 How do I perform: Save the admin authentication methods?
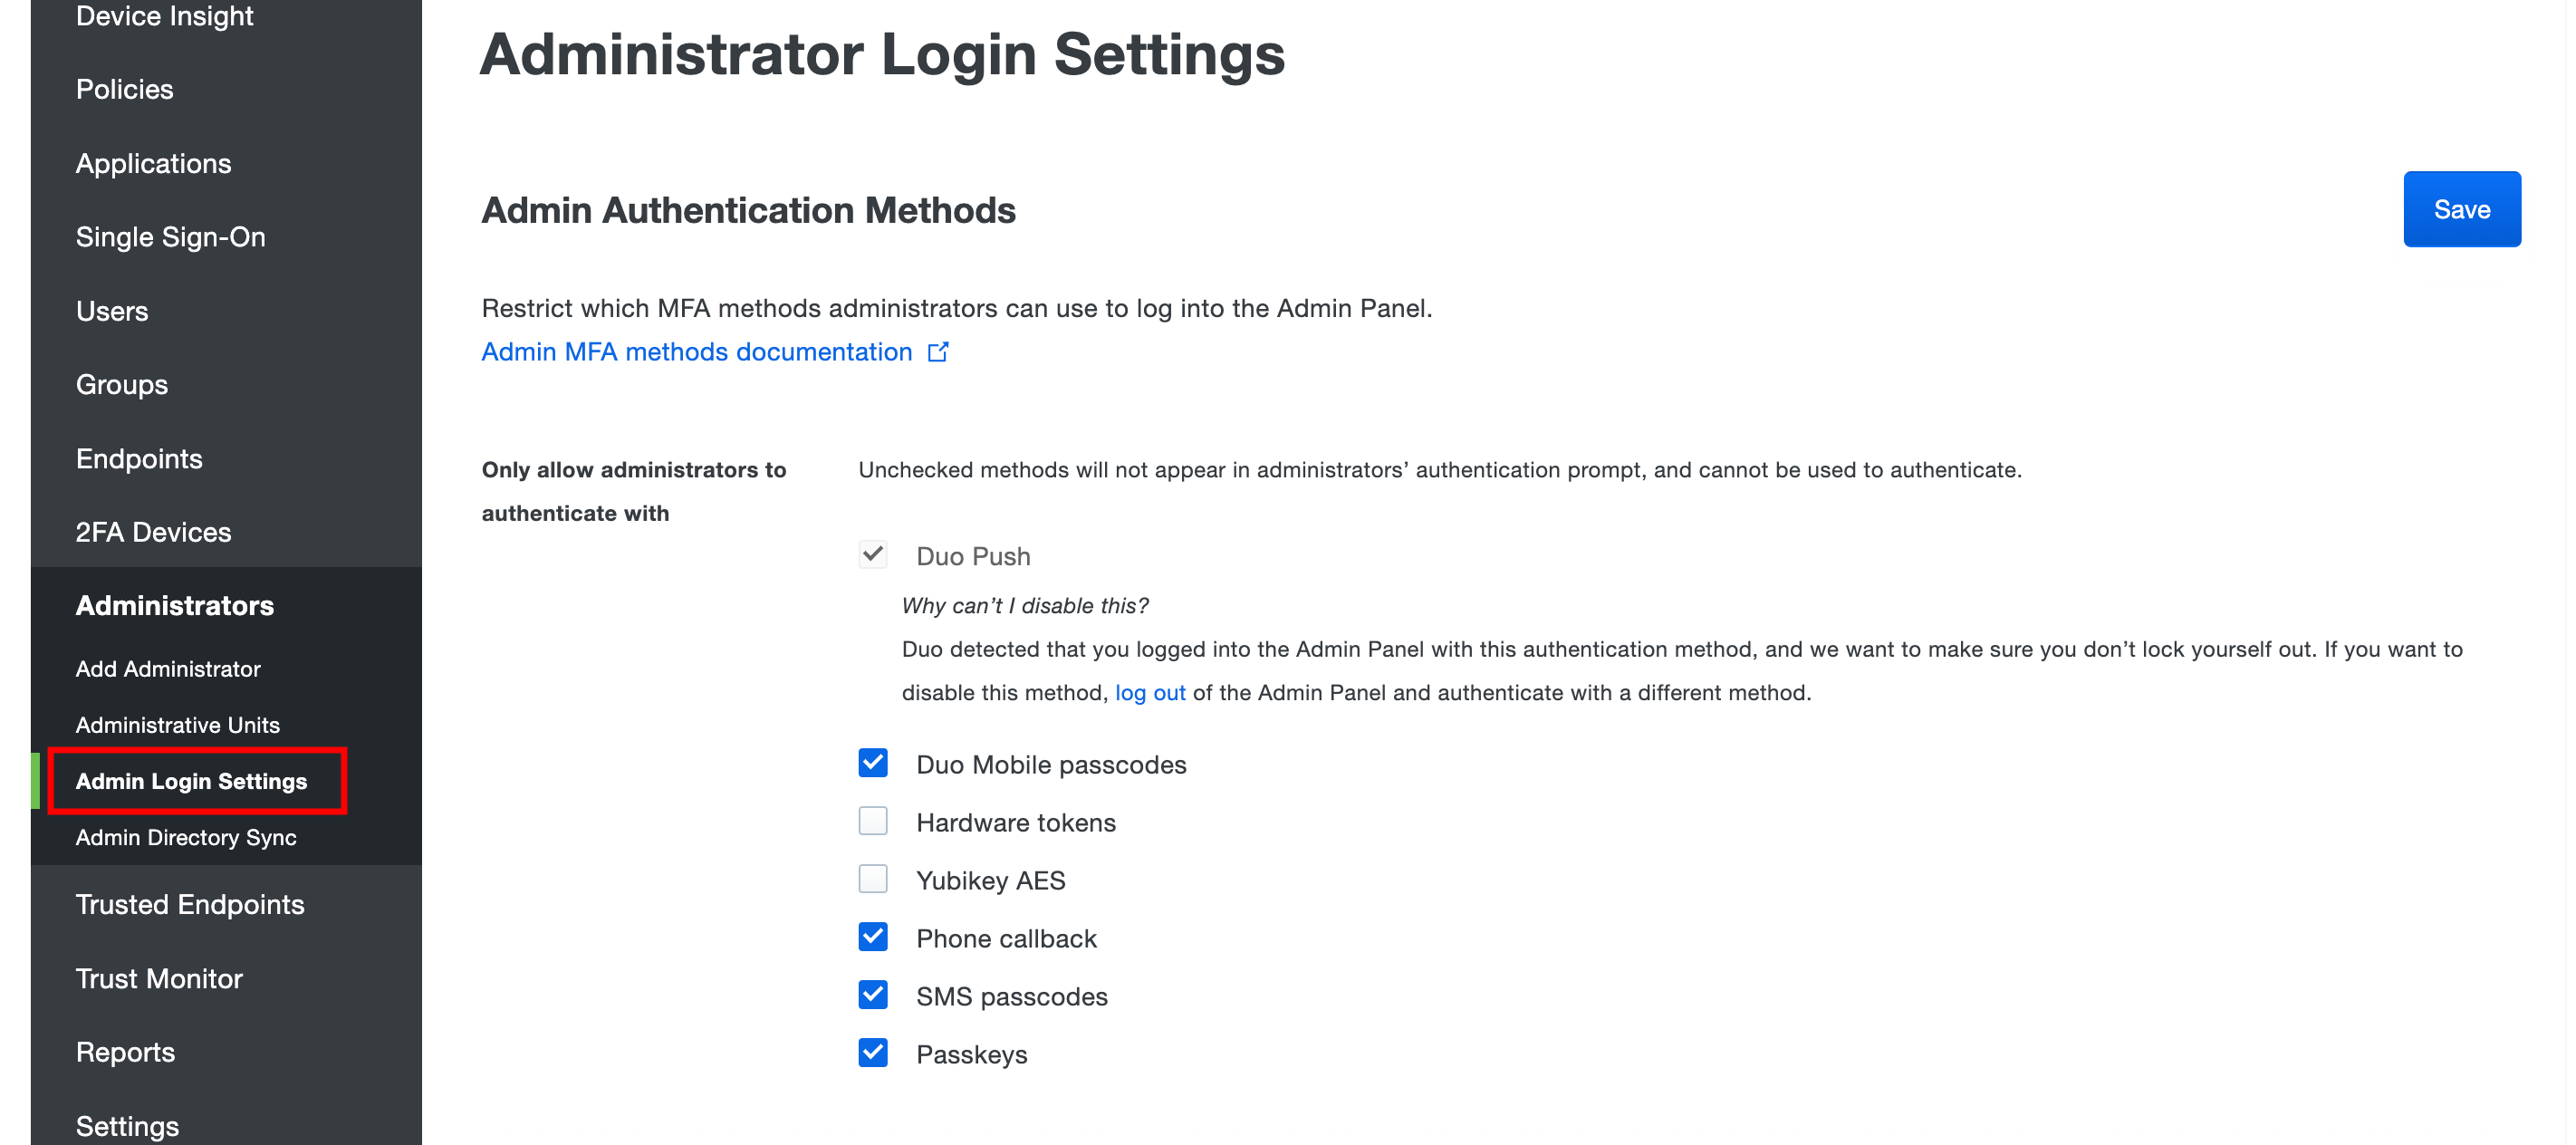pyautogui.click(x=2461, y=209)
